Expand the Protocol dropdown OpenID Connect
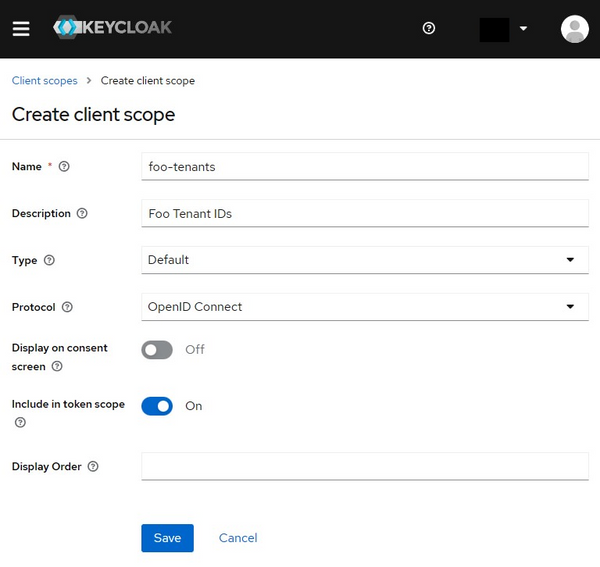Screen dimensions: 600x567 (365, 307)
